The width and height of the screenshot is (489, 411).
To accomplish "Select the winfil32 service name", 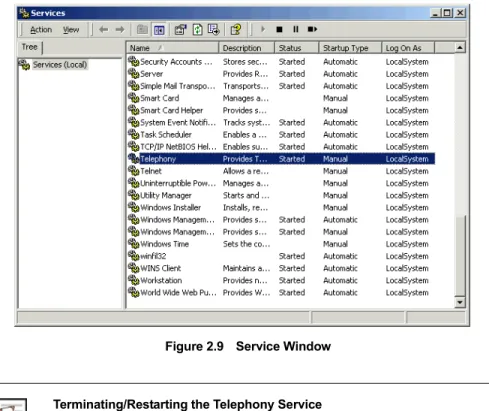I will pyautogui.click(x=153, y=256).
